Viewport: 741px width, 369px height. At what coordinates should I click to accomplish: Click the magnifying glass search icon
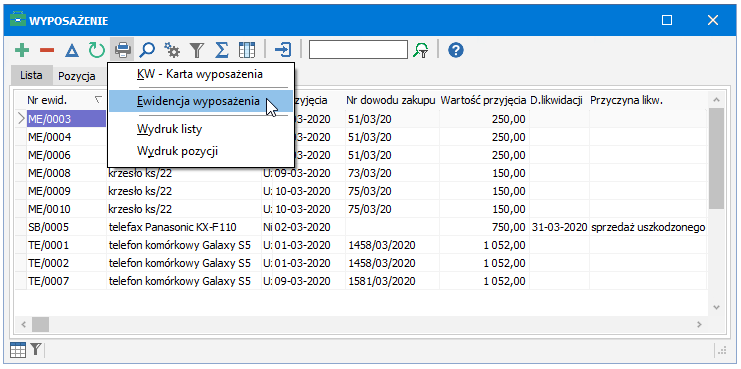click(x=148, y=50)
